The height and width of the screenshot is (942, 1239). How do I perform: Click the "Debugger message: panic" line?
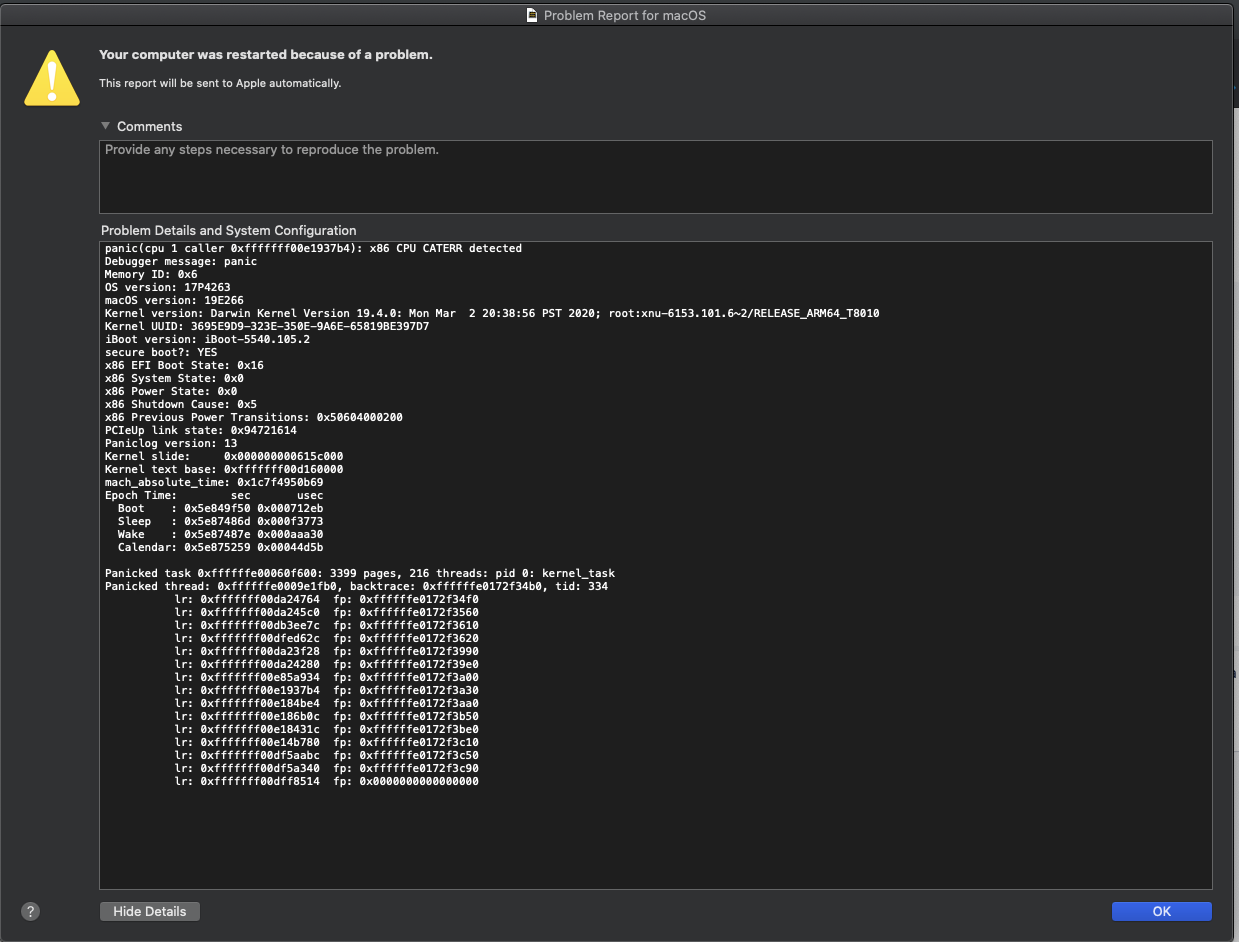pyautogui.click(x=181, y=261)
